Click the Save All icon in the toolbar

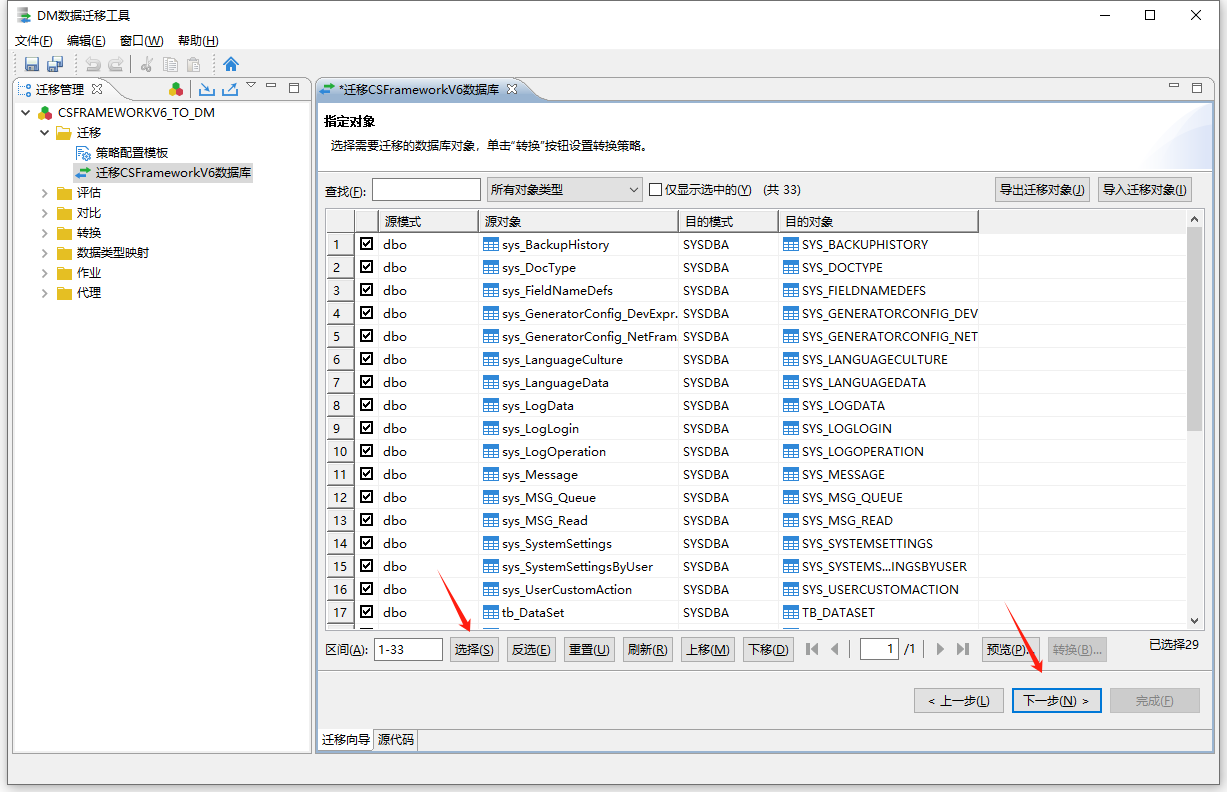click(x=55, y=64)
